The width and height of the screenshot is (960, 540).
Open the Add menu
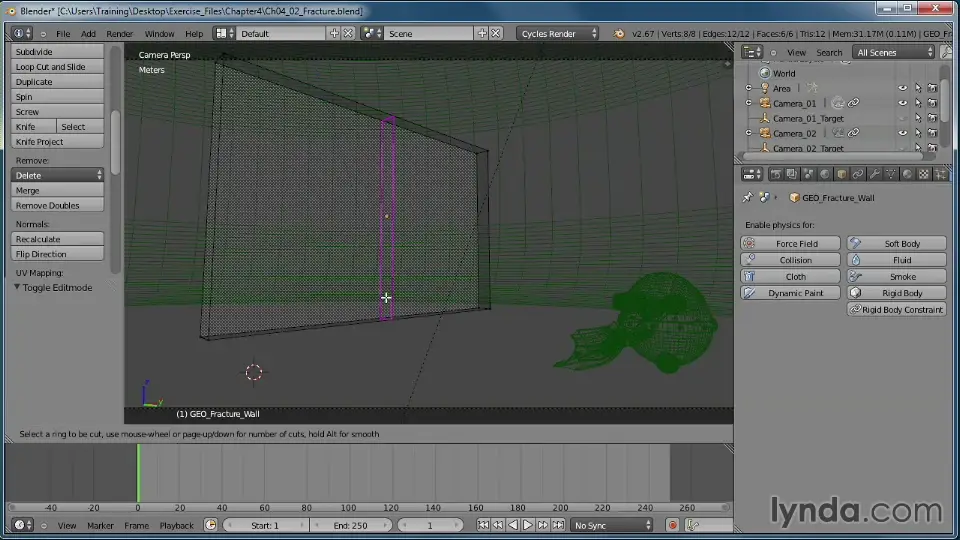[88, 34]
